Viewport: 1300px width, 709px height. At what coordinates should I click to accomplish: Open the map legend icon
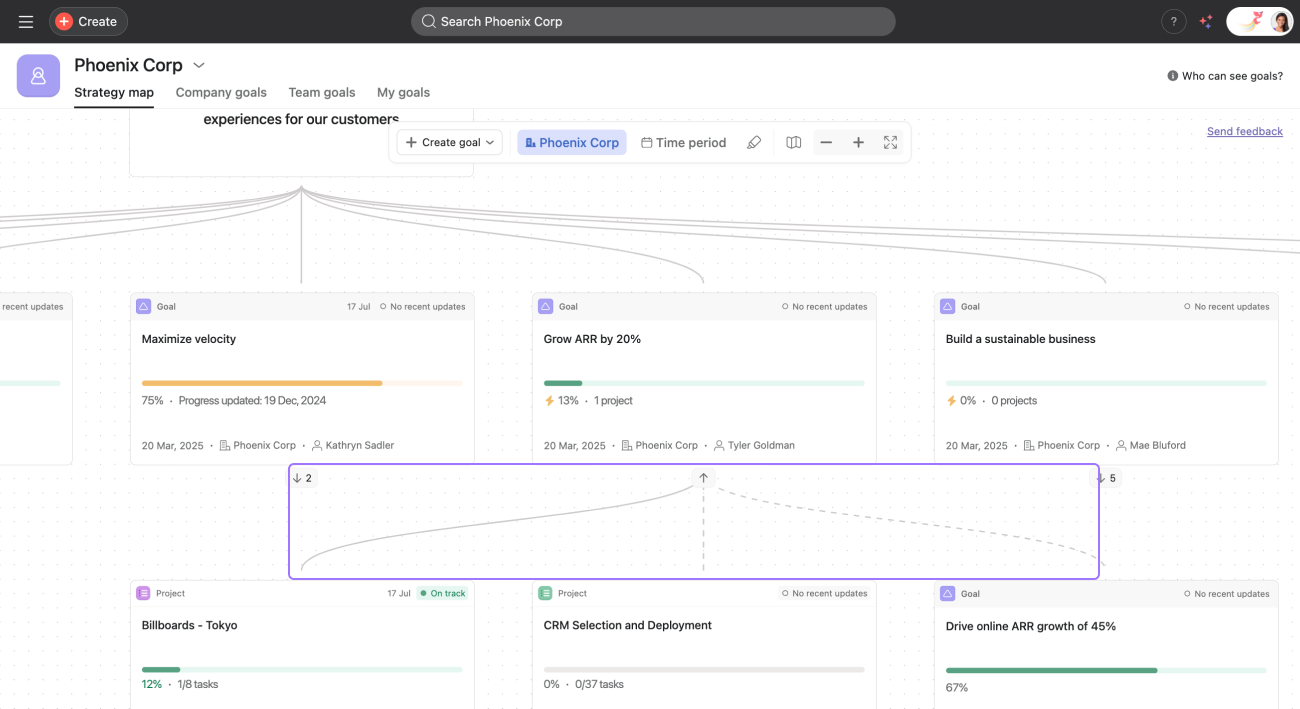point(794,143)
